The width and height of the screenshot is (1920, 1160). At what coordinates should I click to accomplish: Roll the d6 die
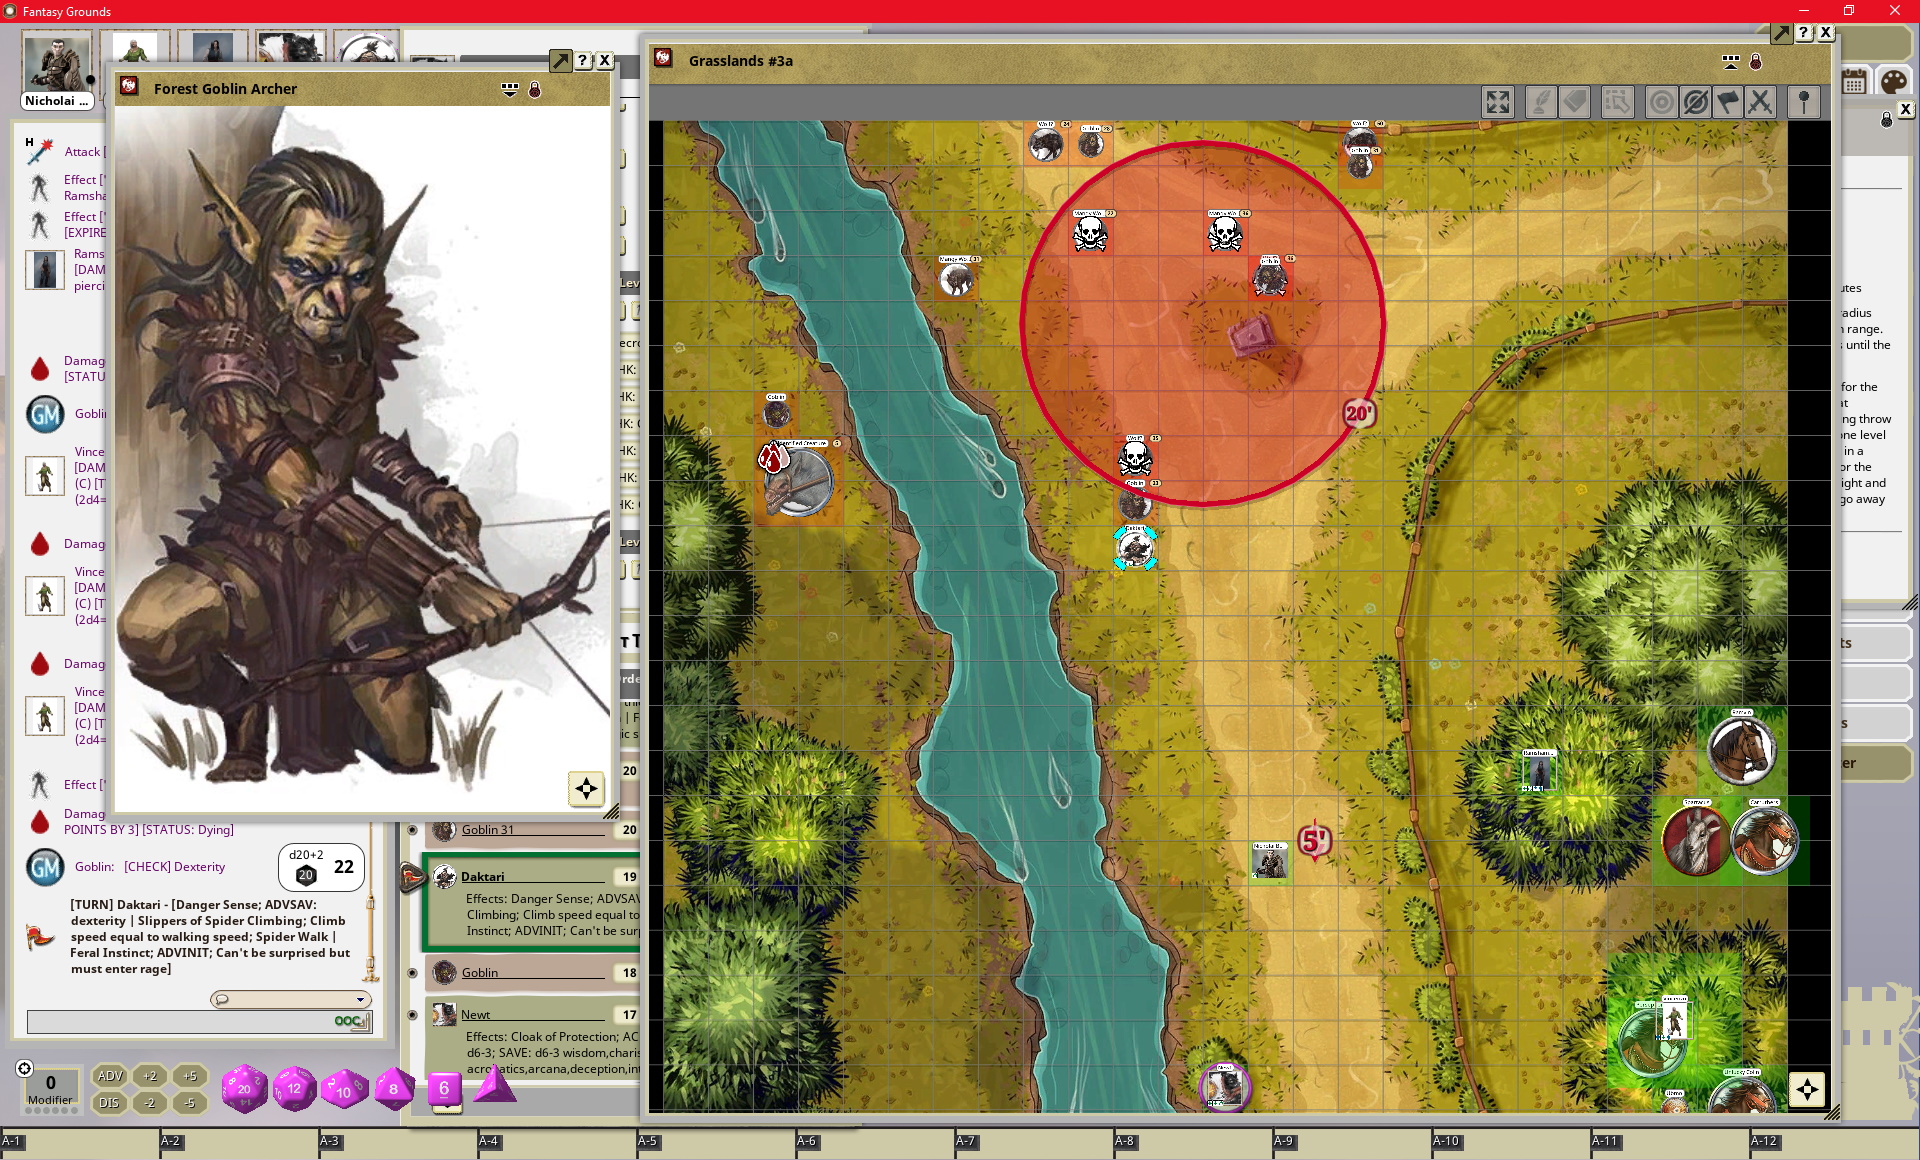444,1089
